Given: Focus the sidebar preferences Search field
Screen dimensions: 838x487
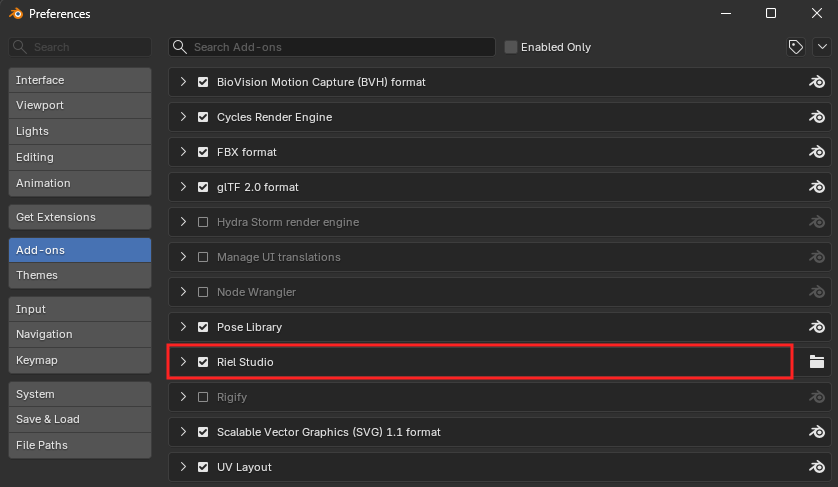Looking at the screenshot, I should [80, 47].
